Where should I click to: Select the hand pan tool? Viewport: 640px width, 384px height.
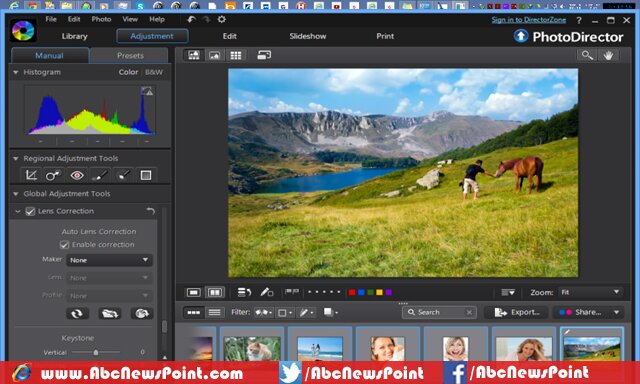click(609, 55)
